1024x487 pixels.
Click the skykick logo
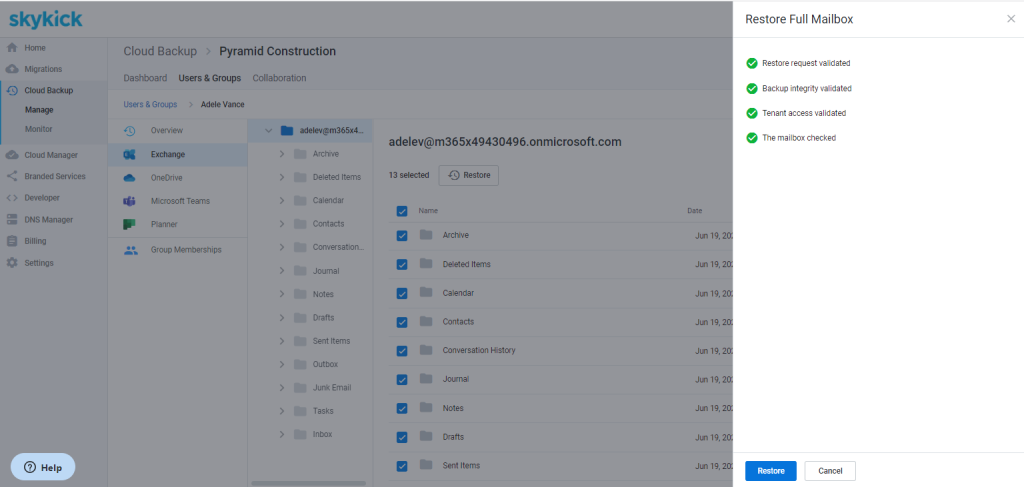(x=46, y=20)
